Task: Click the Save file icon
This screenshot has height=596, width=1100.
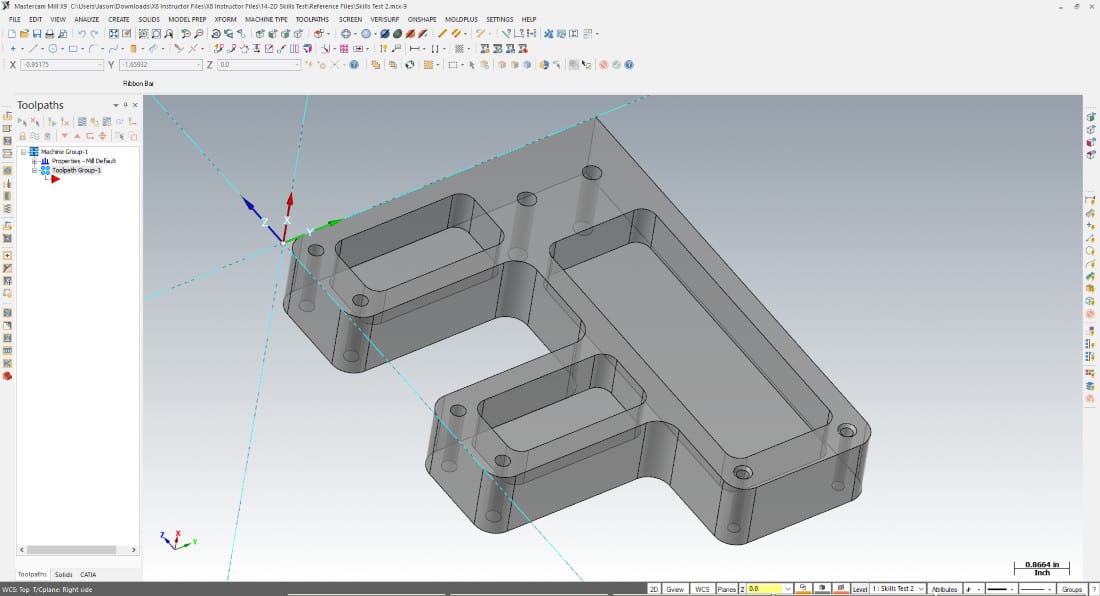Action: pos(37,34)
